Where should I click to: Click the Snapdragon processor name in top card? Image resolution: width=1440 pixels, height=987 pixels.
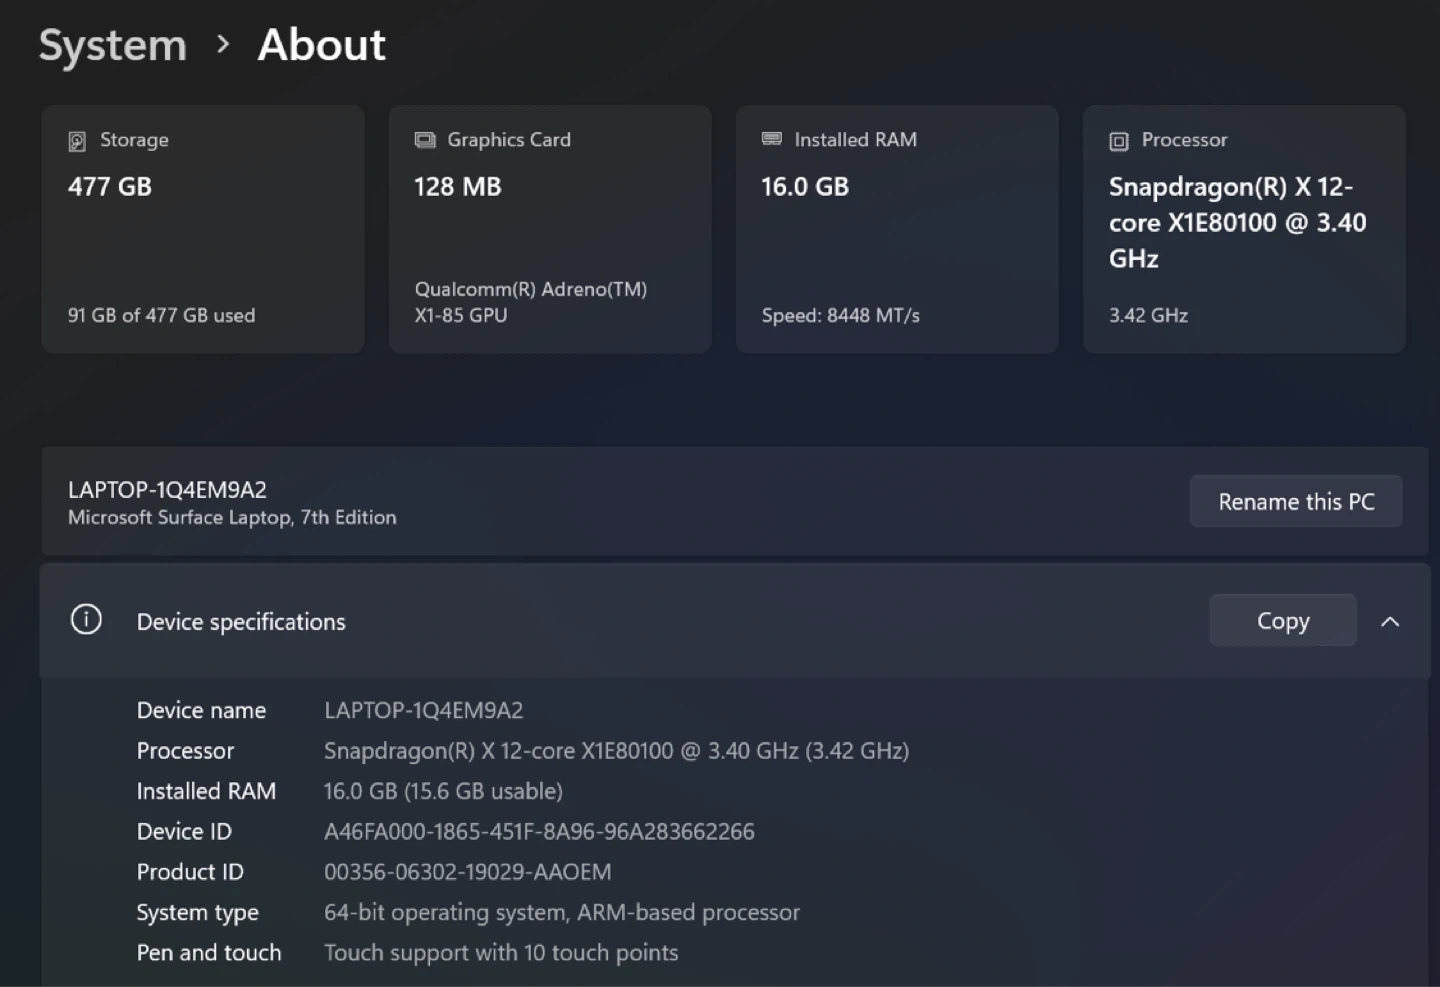1237,222
